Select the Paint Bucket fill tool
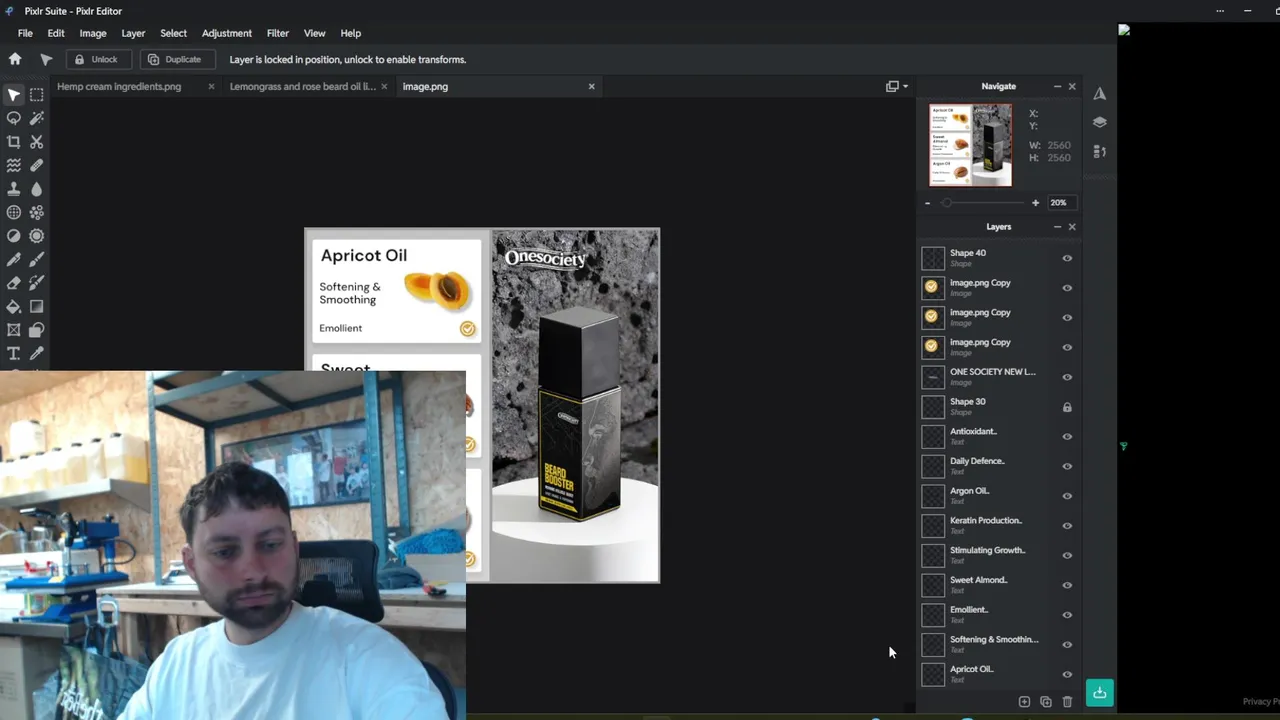This screenshot has width=1280, height=720. (14, 307)
